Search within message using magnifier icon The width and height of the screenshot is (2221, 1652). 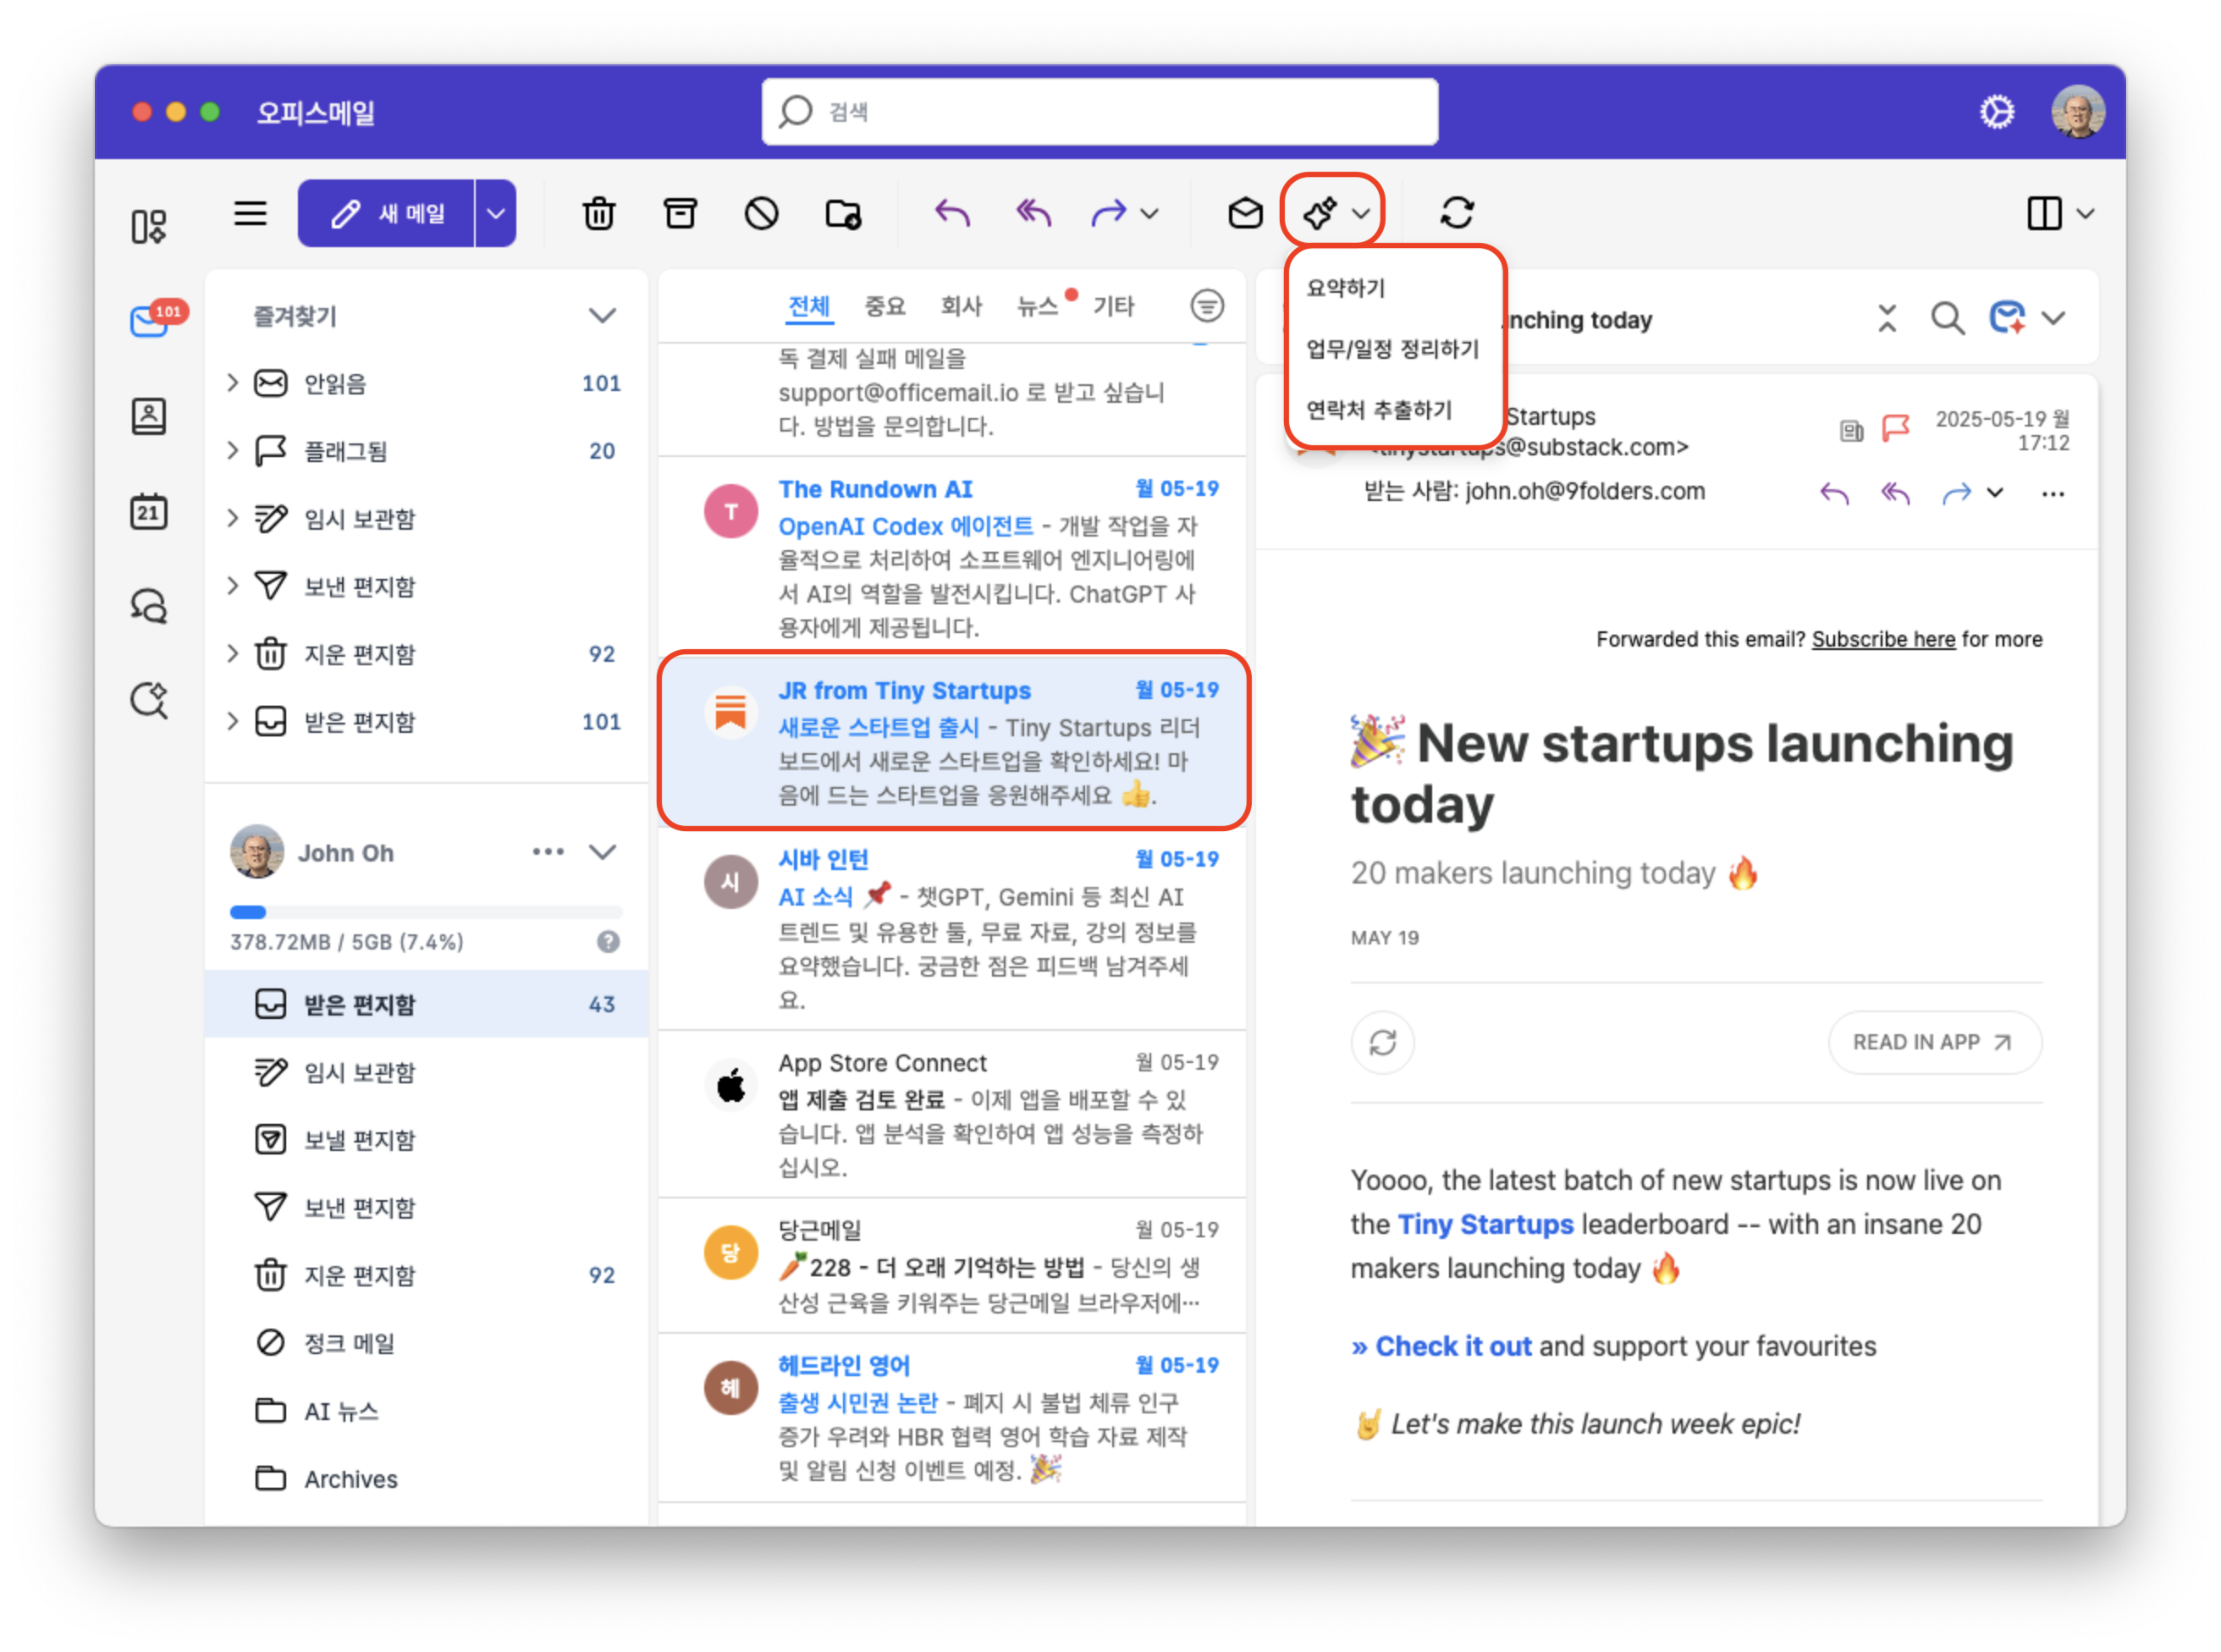(x=1946, y=318)
